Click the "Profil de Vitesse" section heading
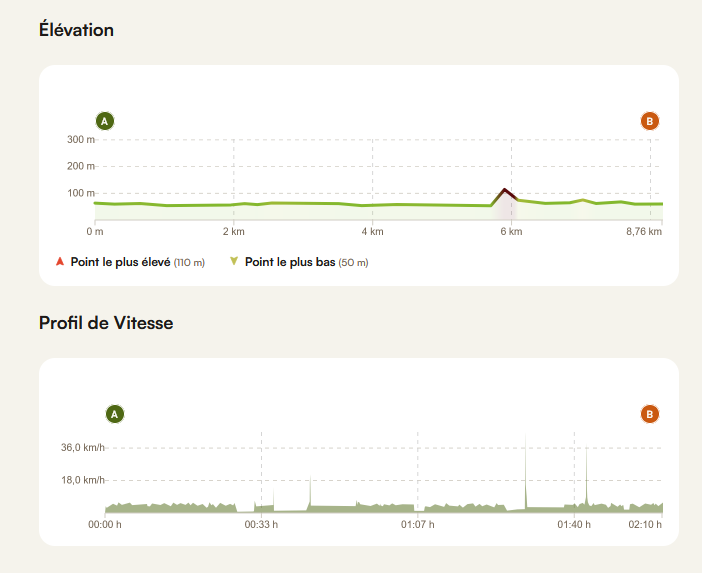 [x=106, y=322]
